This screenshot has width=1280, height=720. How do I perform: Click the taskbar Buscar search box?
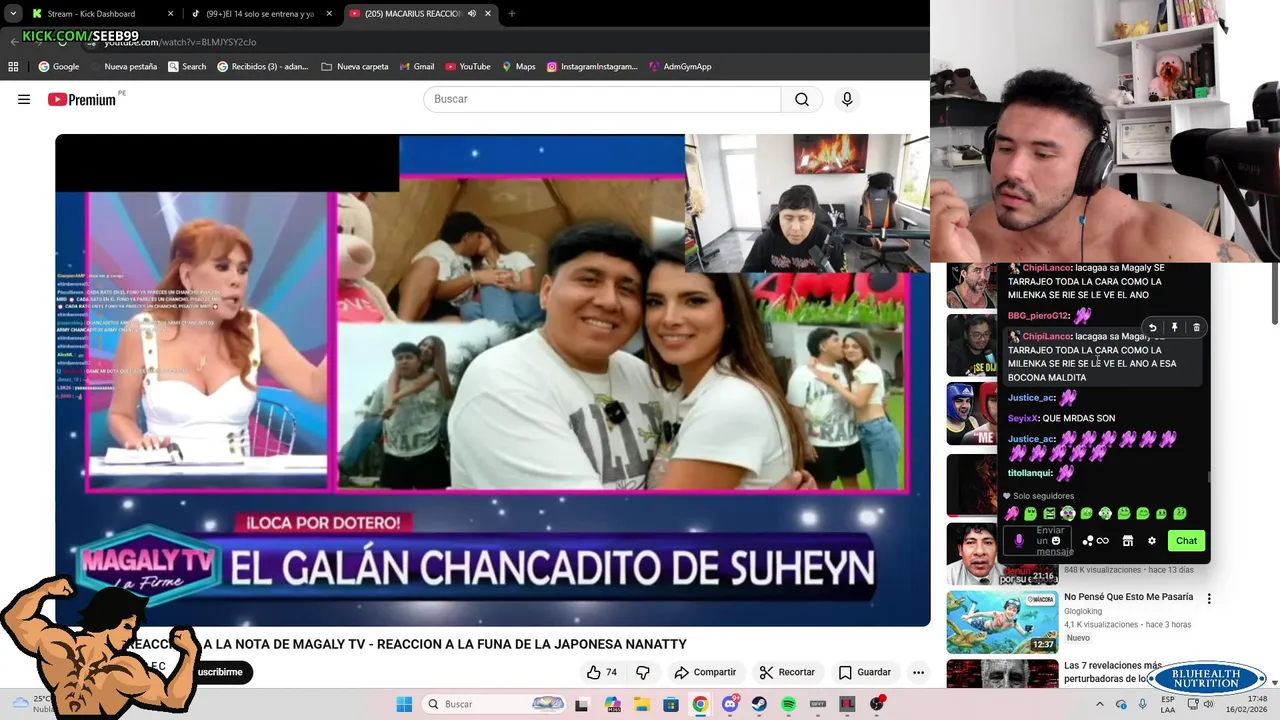coord(492,704)
